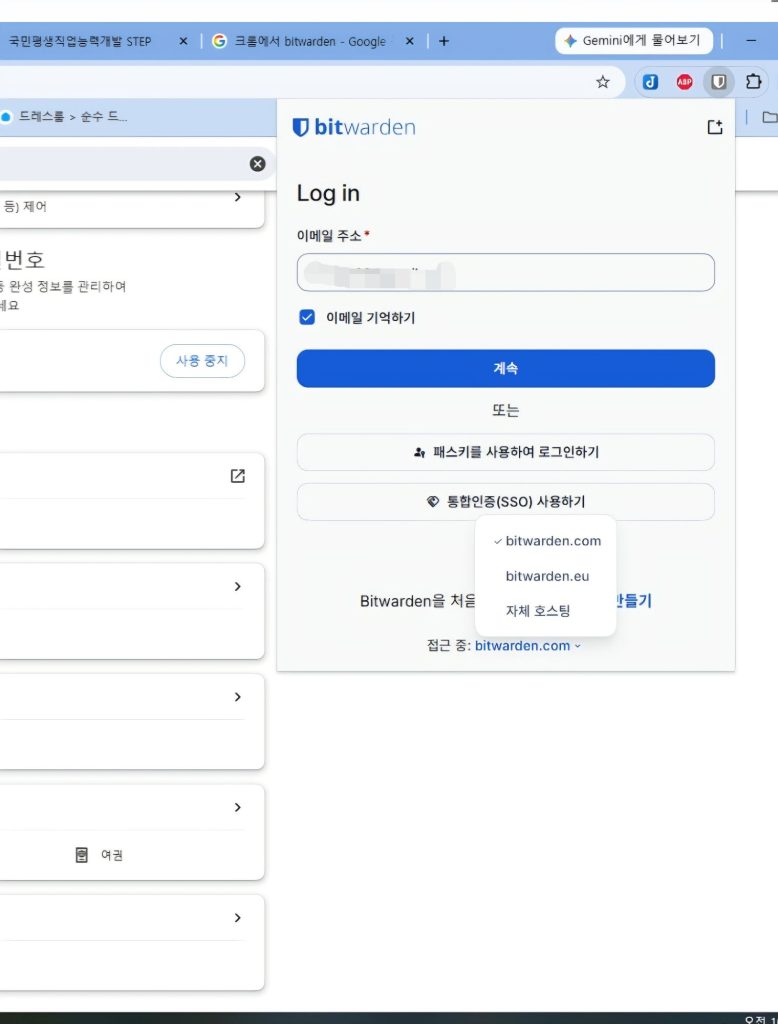Click 통합인증(SSO) 사용하기 button
Viewport: 778px width, 1024px height.
pyautogui.click(x=506, y=502)
